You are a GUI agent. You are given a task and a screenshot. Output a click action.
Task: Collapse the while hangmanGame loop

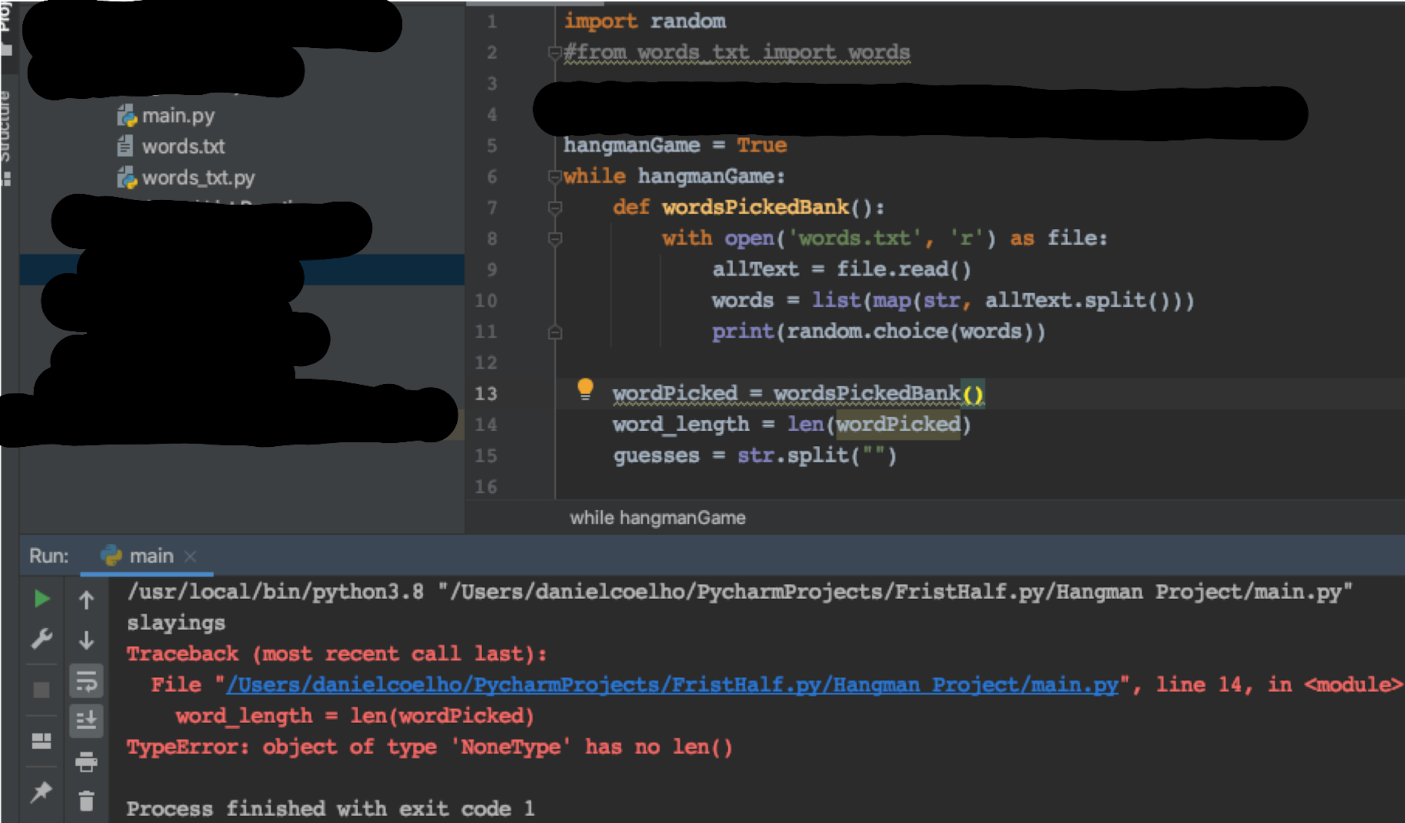(x=555, y=176)
